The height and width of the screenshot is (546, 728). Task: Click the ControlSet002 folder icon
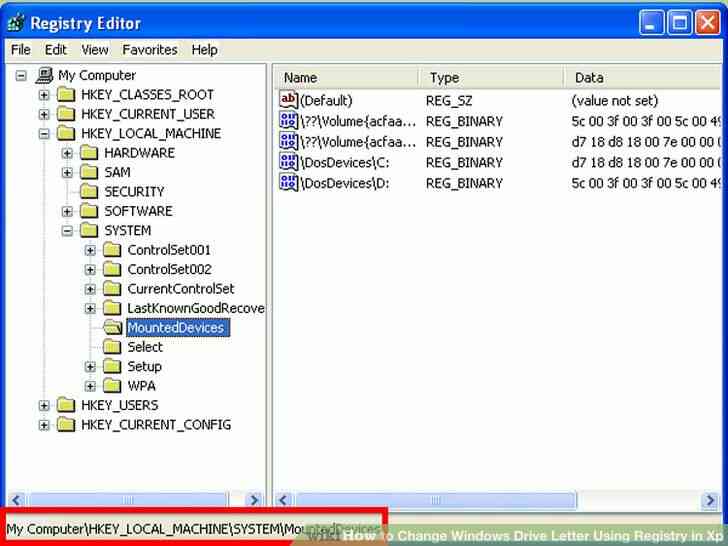coord(112,269)
